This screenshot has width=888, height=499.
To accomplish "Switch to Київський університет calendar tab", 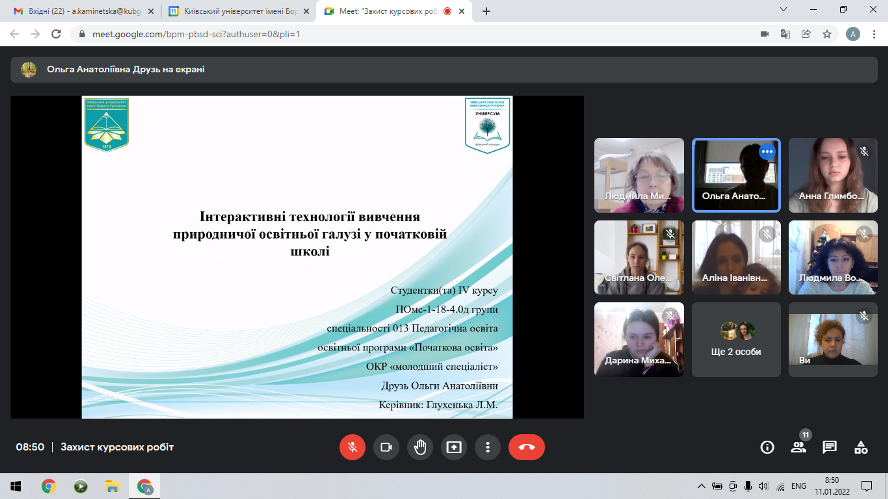I will pos(238,11).
